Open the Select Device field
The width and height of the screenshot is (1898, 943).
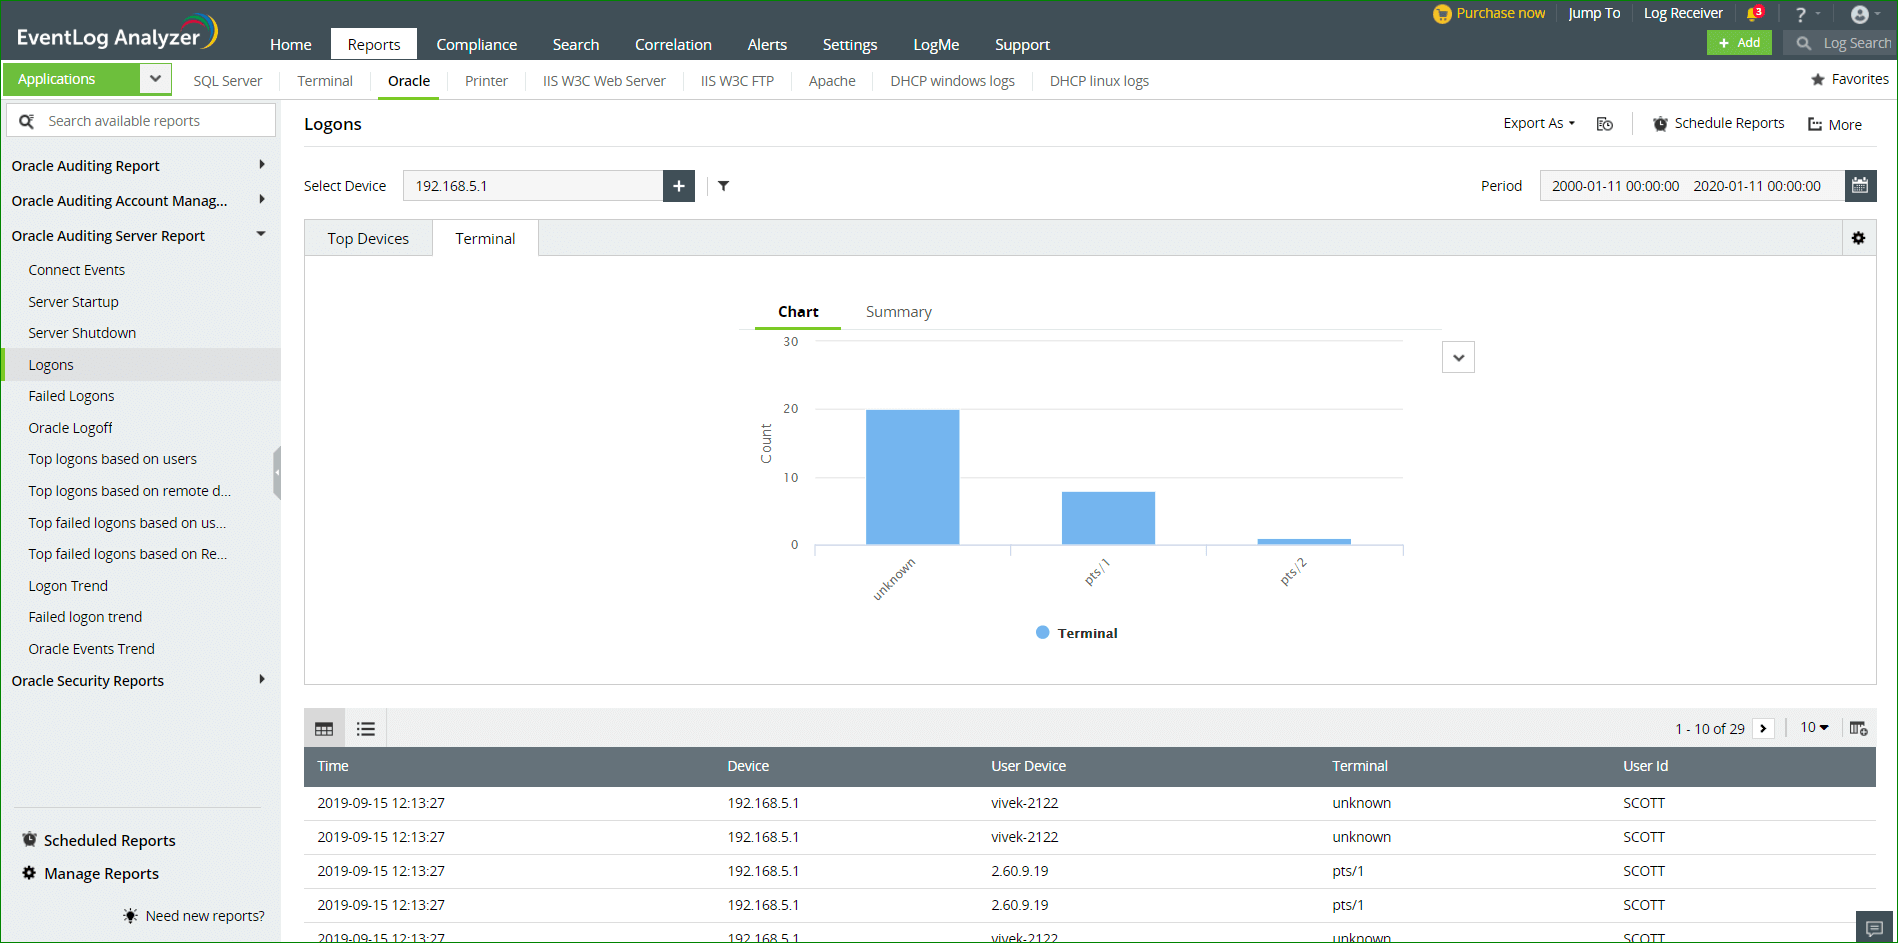coord(533,186)
